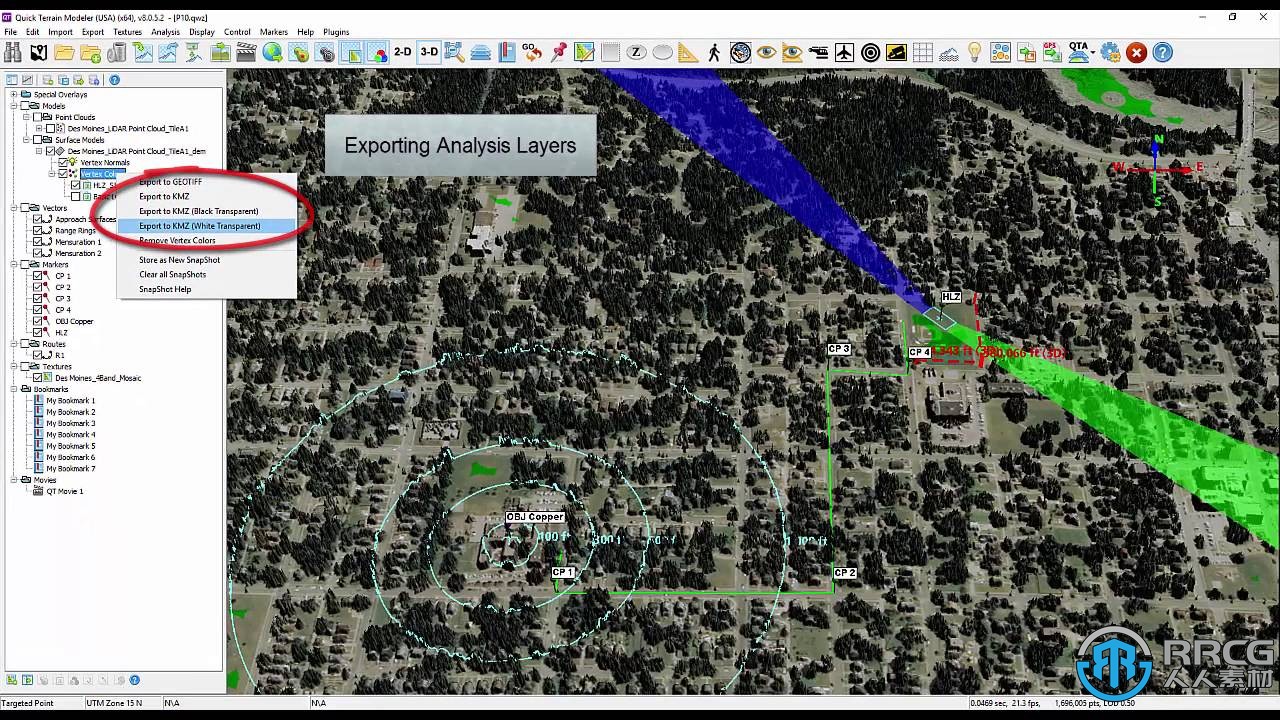Select QT Movie 1 in tree
The image size is (1280, 720).
(64, 491)
